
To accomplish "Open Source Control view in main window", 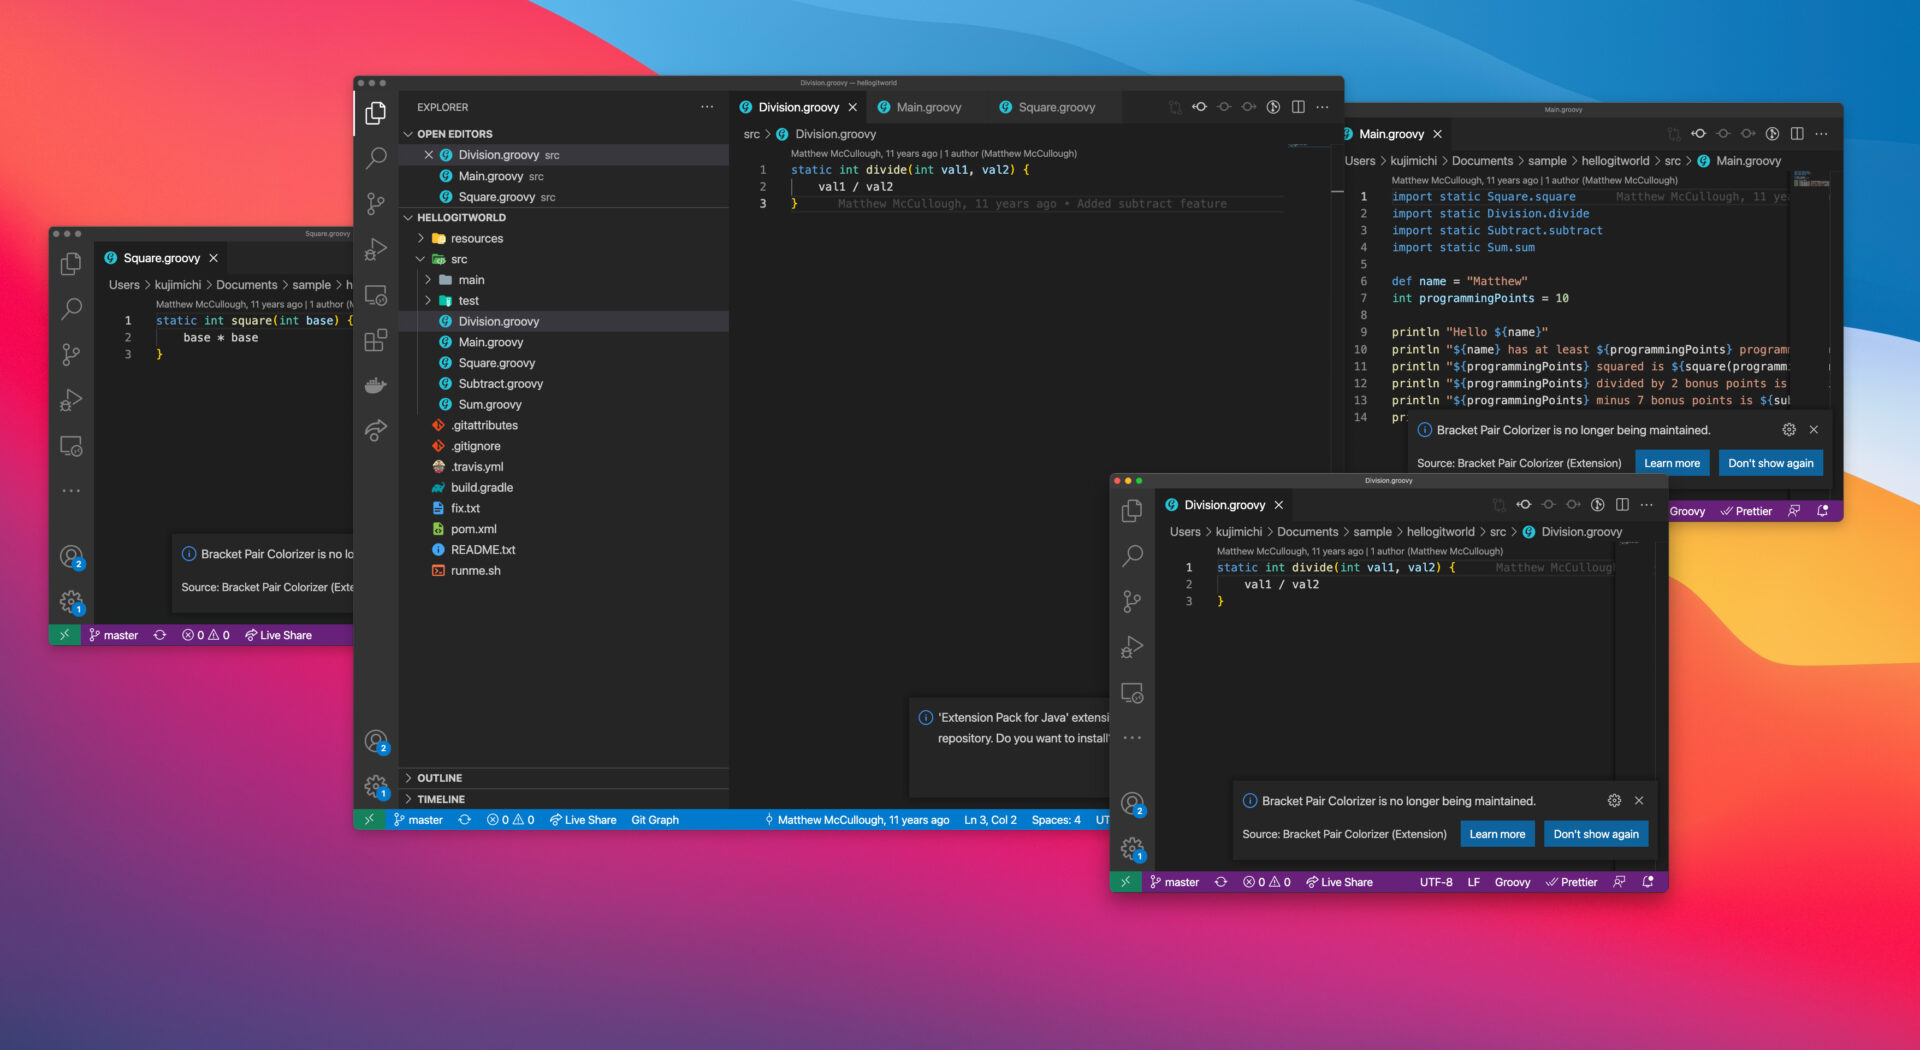I will [x=376, y=204].
